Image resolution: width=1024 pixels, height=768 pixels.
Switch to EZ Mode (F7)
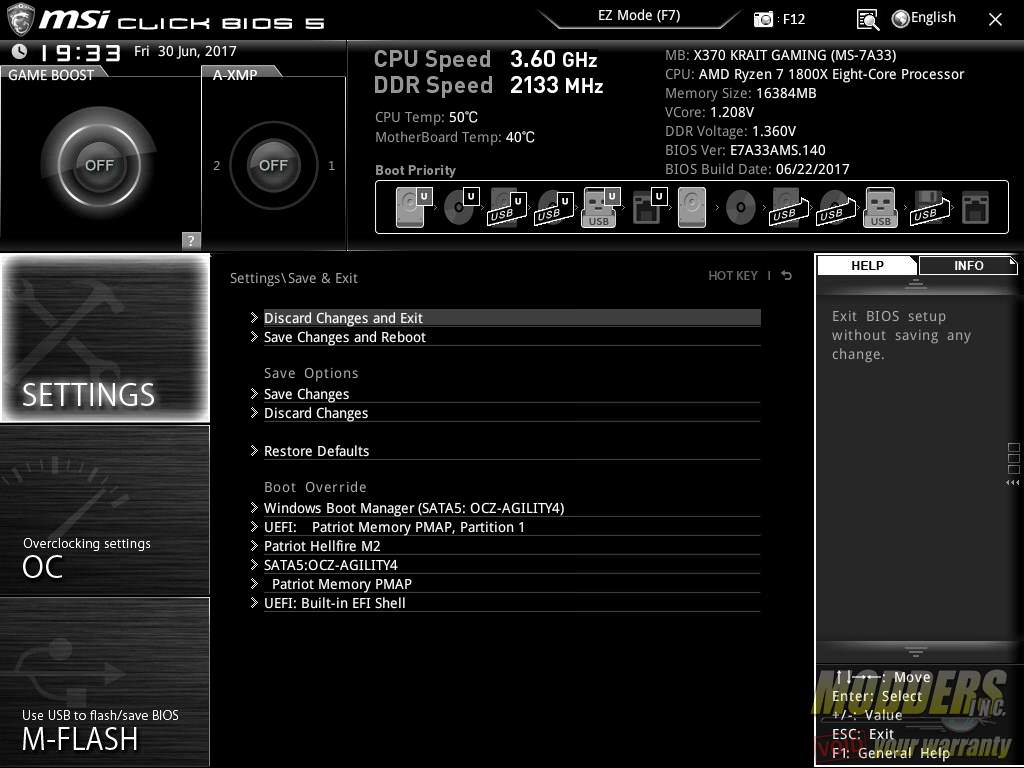click(639, 16)
